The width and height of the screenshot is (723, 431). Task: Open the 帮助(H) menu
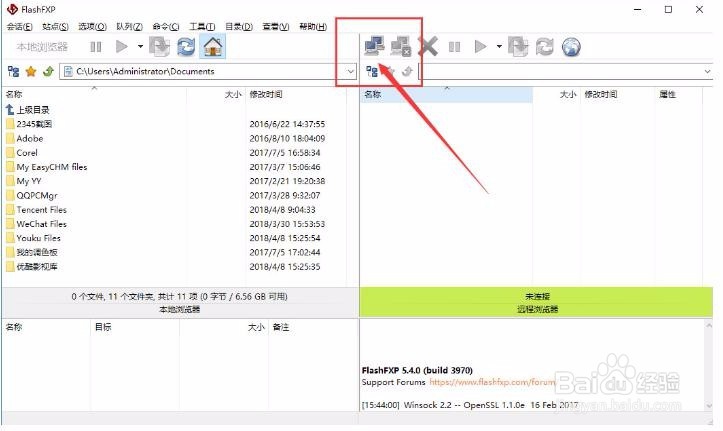313,27
